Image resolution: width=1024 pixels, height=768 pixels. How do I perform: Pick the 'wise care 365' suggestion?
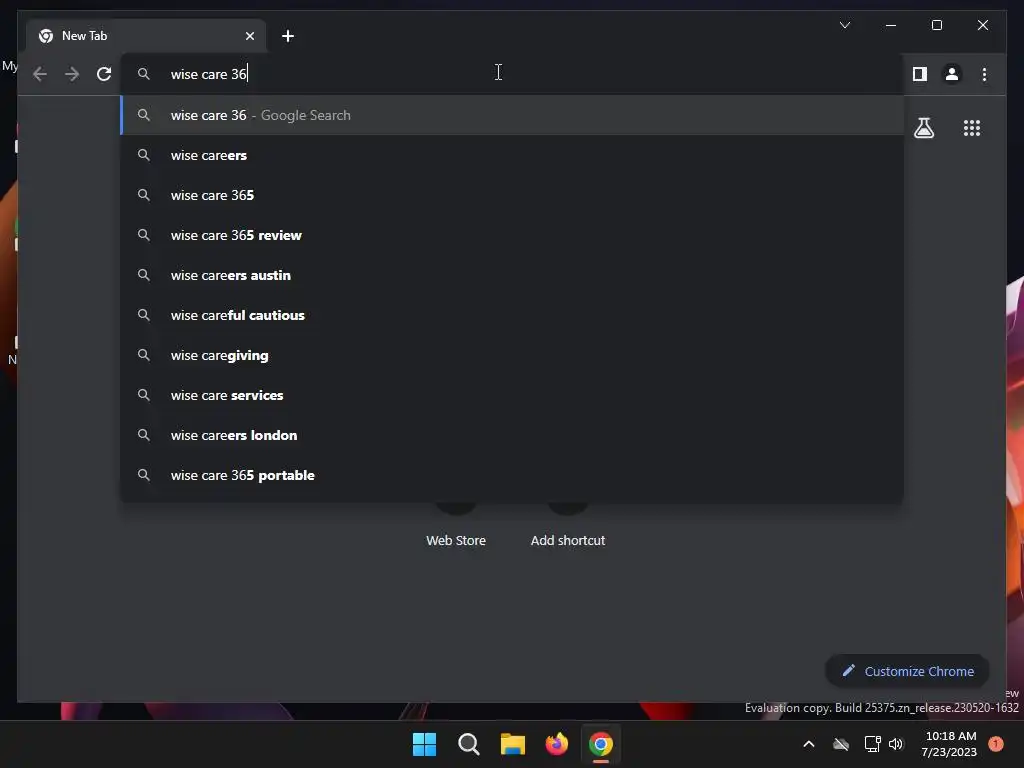[x=513, y=195]
